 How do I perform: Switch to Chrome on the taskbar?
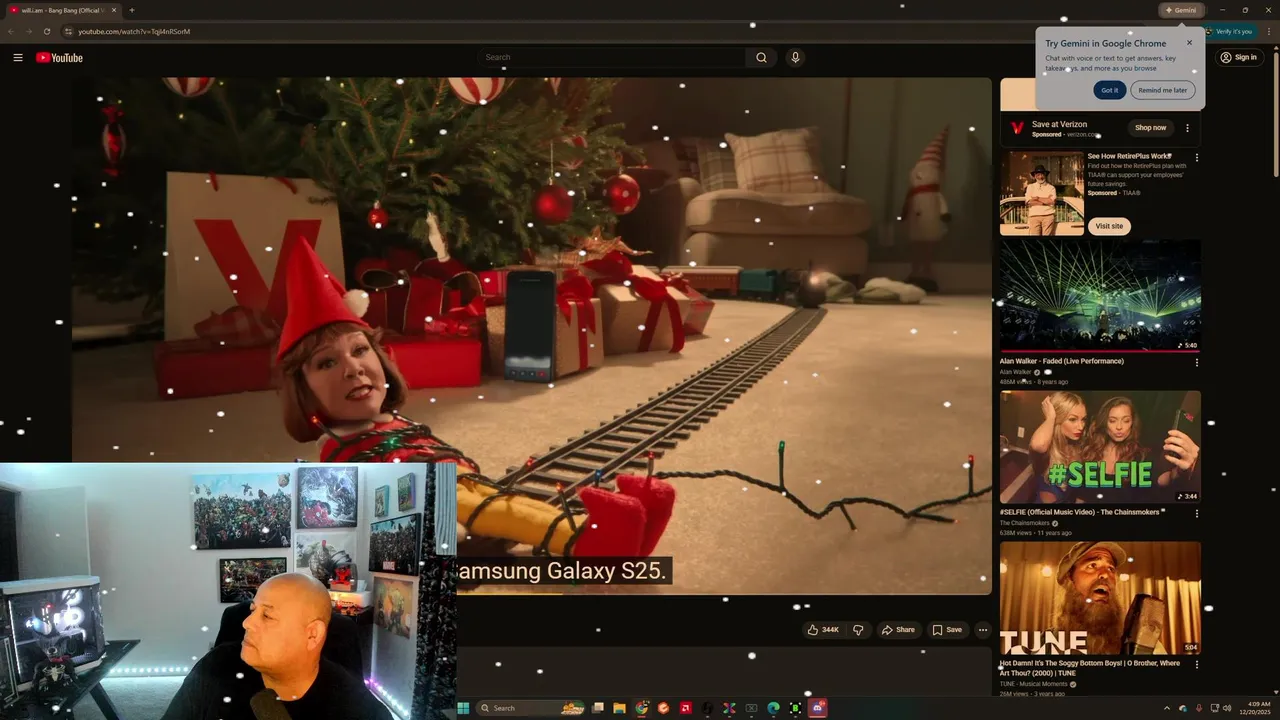pyautogui.click(x=641, y=708)
